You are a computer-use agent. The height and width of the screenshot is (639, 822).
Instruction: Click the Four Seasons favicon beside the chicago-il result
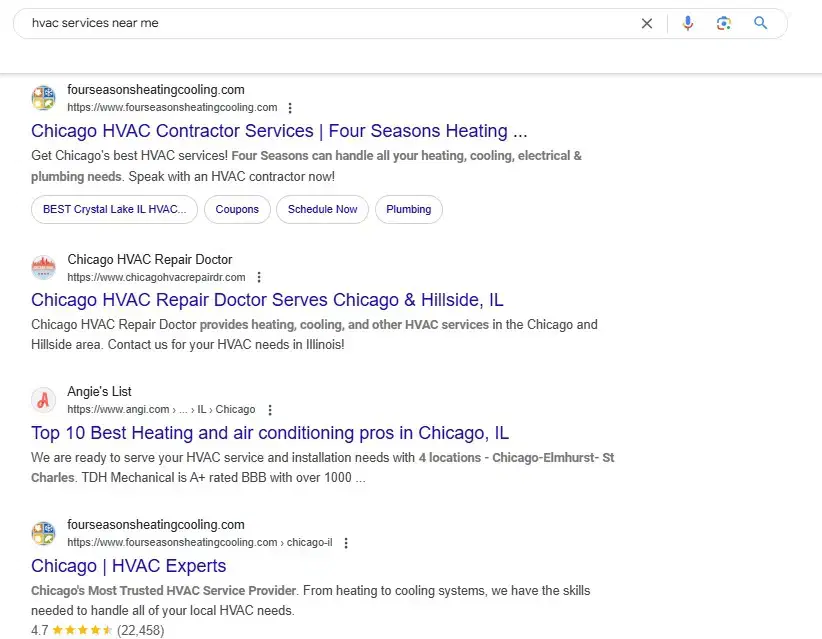point(44,533)
